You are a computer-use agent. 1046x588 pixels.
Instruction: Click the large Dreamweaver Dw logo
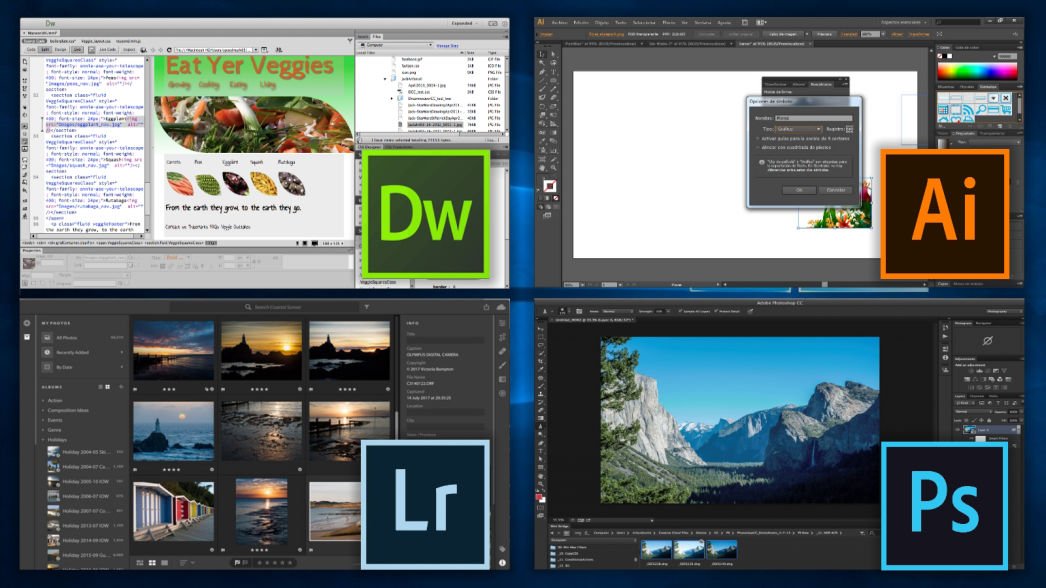pyautogui.click(x=427, y=213)
